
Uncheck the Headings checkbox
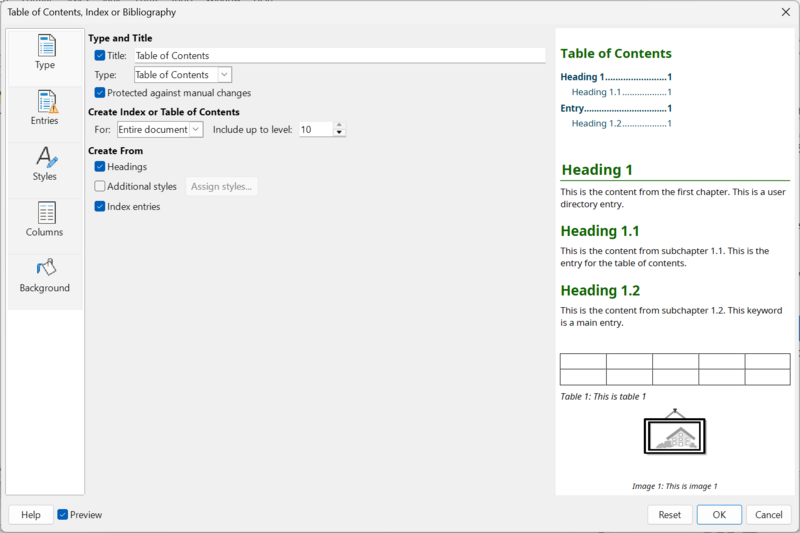[100, 167]
